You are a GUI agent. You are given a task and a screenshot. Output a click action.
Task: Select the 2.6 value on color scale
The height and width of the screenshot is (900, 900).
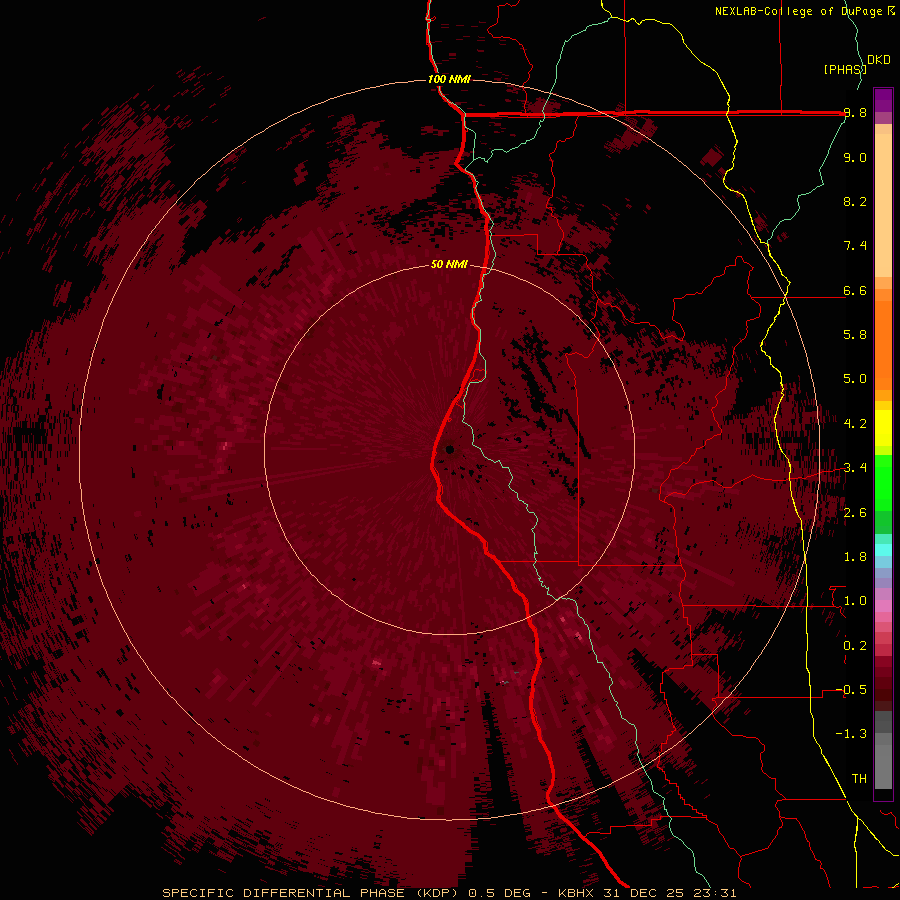[x=855, y=513]
